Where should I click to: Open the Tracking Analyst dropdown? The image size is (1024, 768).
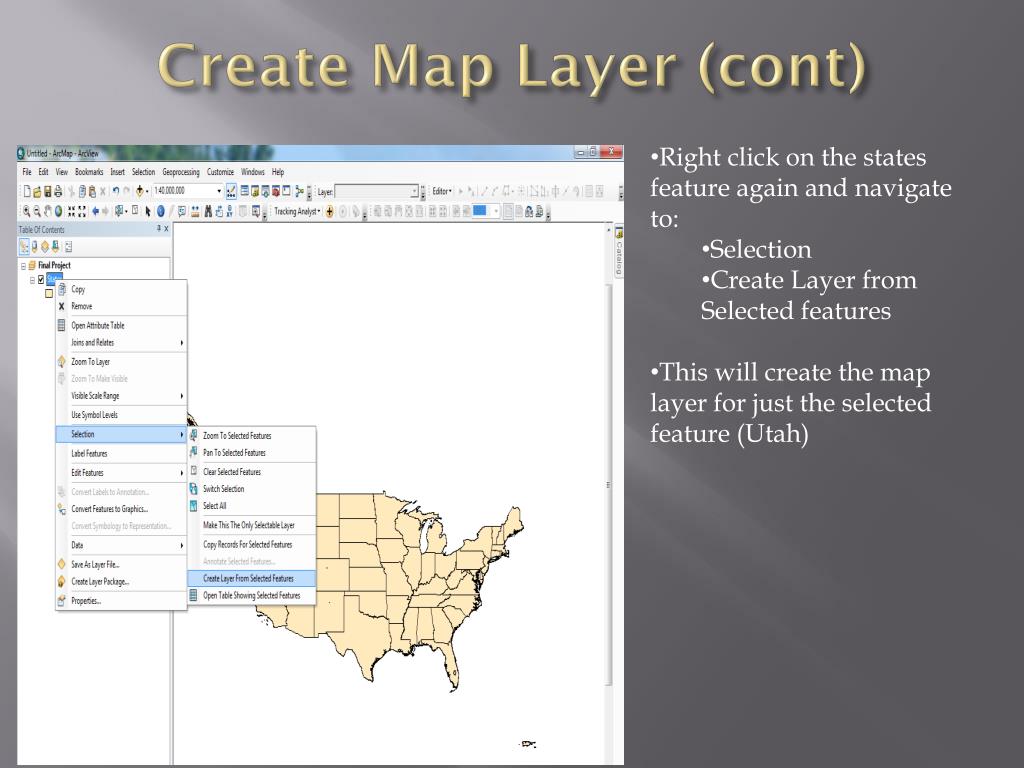point(297,211)
